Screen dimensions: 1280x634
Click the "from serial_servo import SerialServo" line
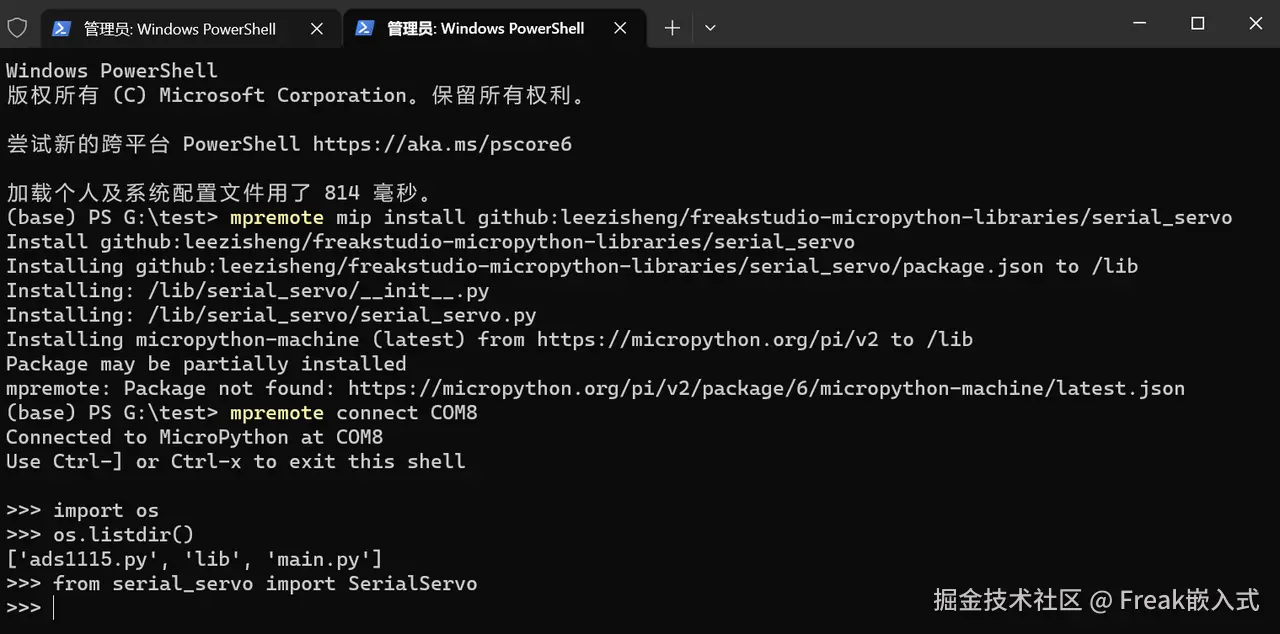265,583
